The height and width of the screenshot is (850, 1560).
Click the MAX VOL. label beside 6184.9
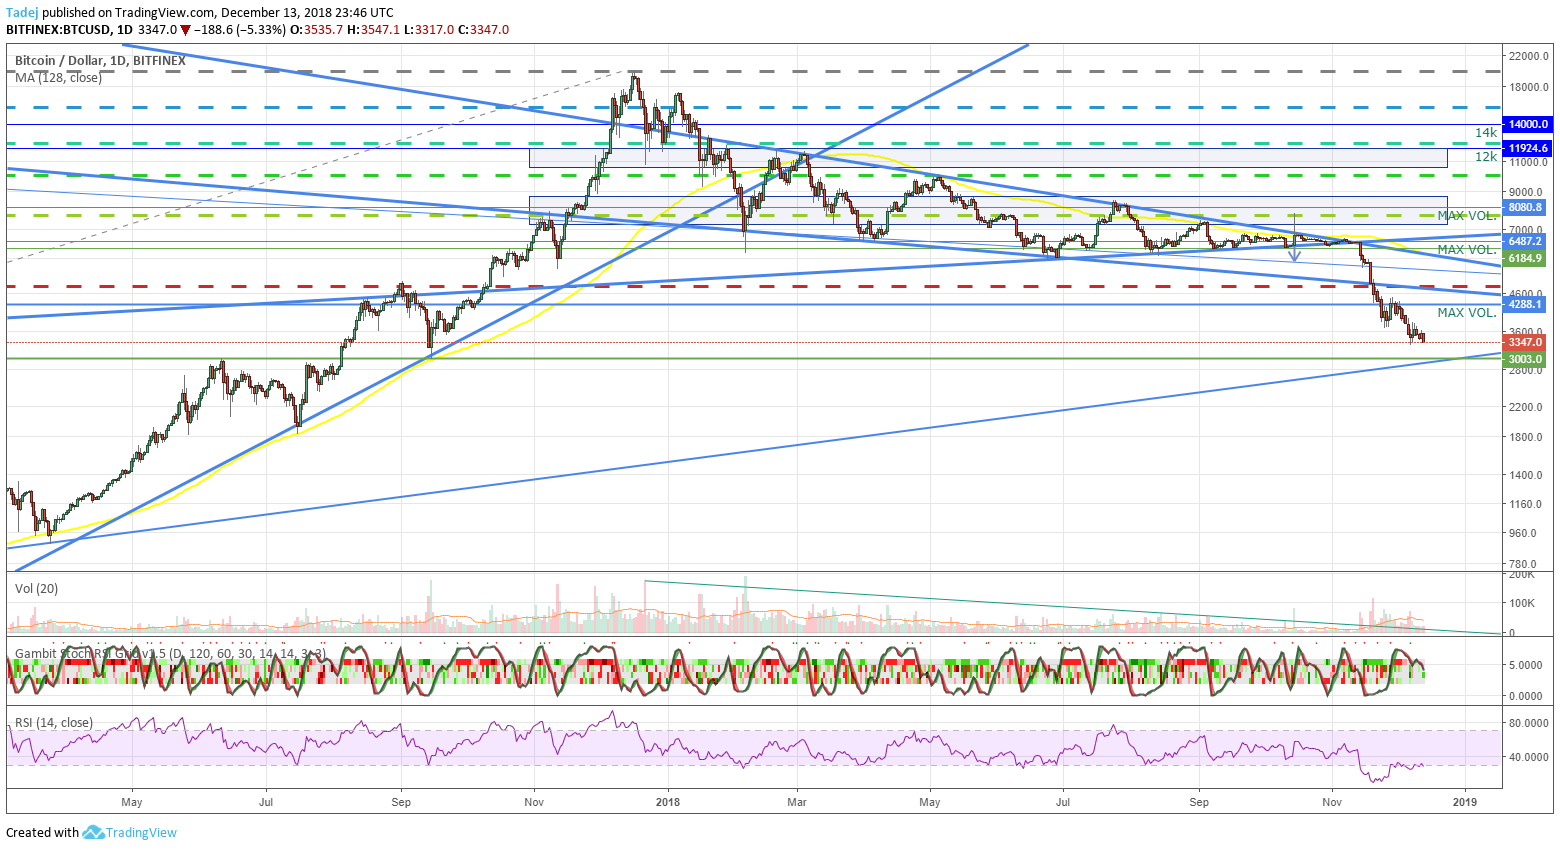tap(1467, 249)
